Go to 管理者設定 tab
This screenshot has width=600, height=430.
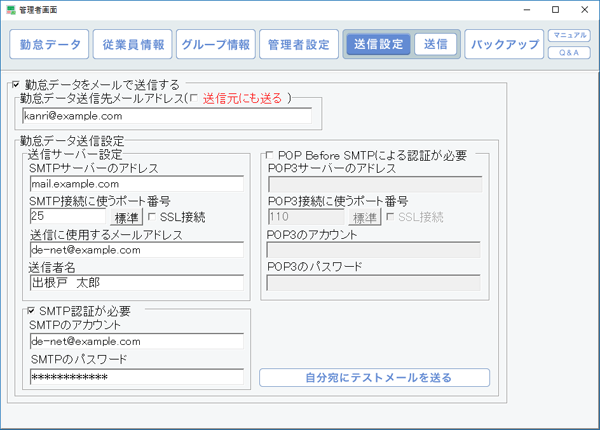(298, 45)
